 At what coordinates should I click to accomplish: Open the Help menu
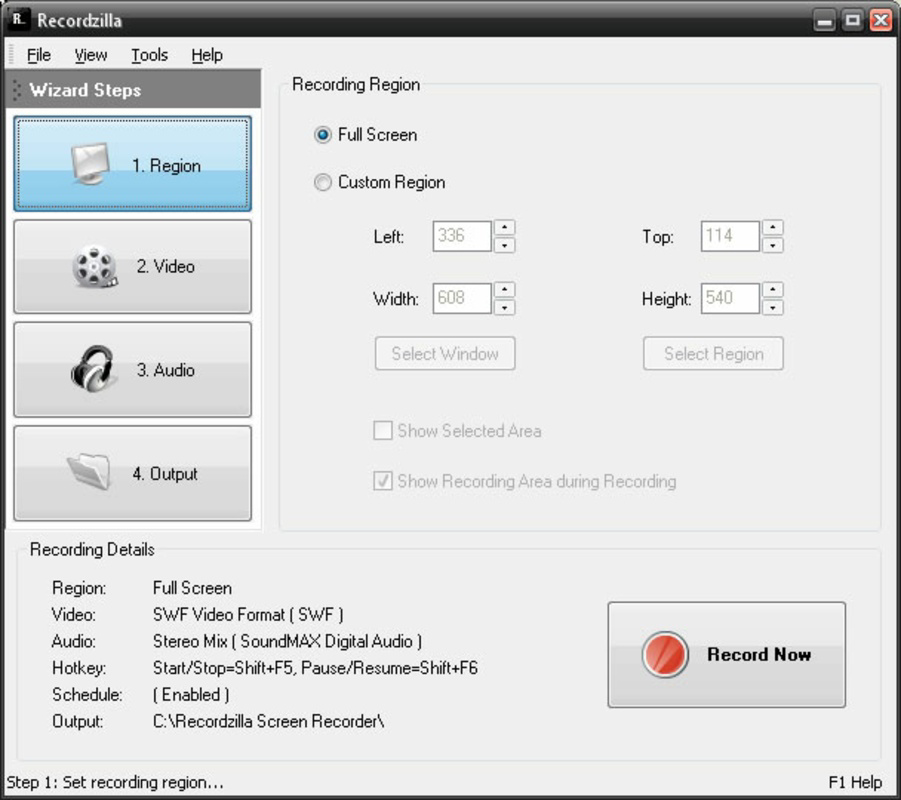tap(207, 55)
